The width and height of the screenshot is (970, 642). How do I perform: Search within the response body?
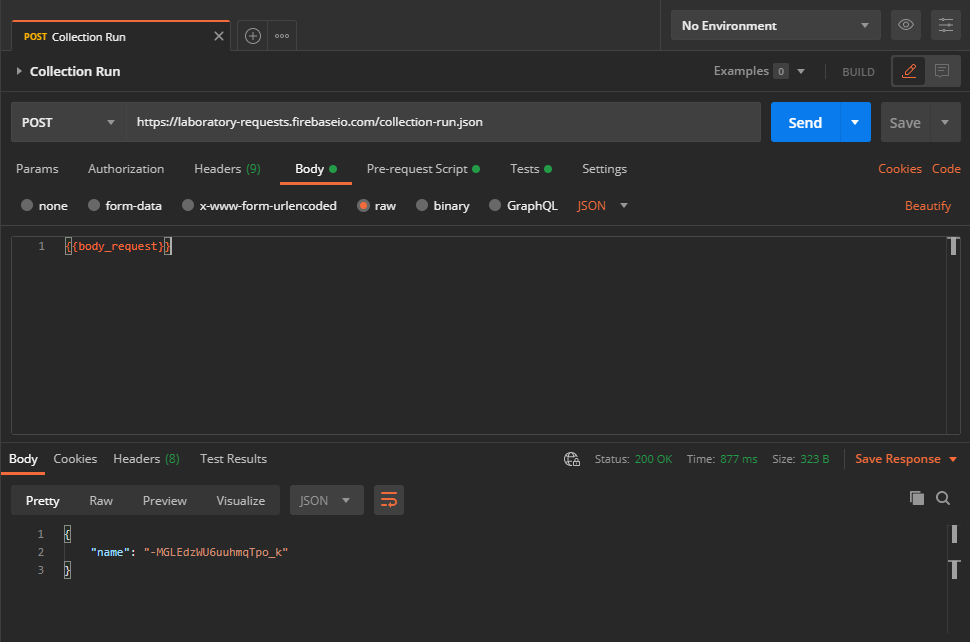[x=943, y=498]
